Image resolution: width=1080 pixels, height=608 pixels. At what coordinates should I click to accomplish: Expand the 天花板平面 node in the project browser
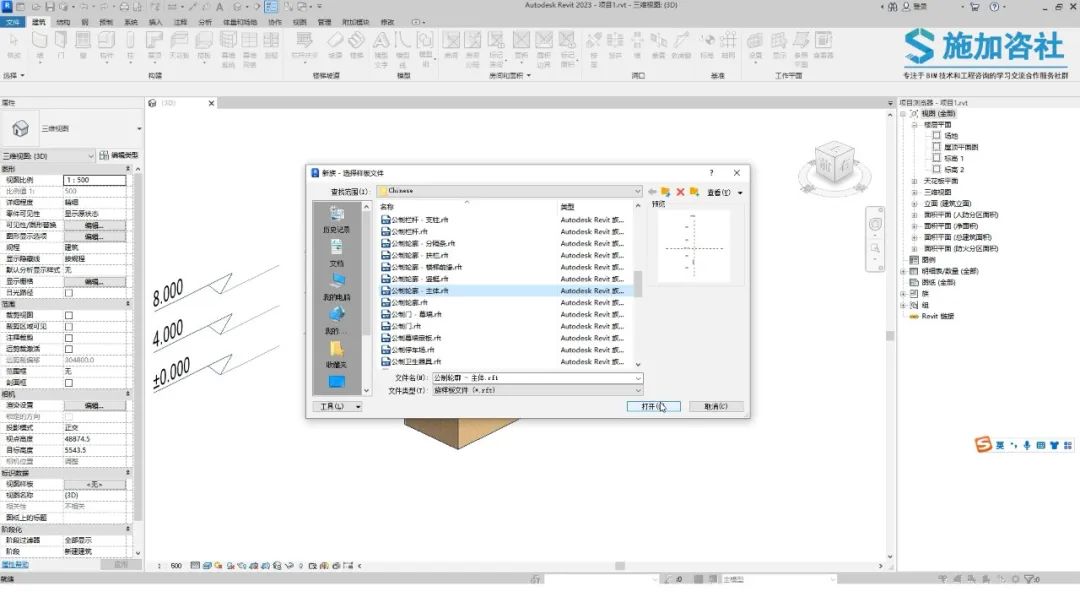915,181
